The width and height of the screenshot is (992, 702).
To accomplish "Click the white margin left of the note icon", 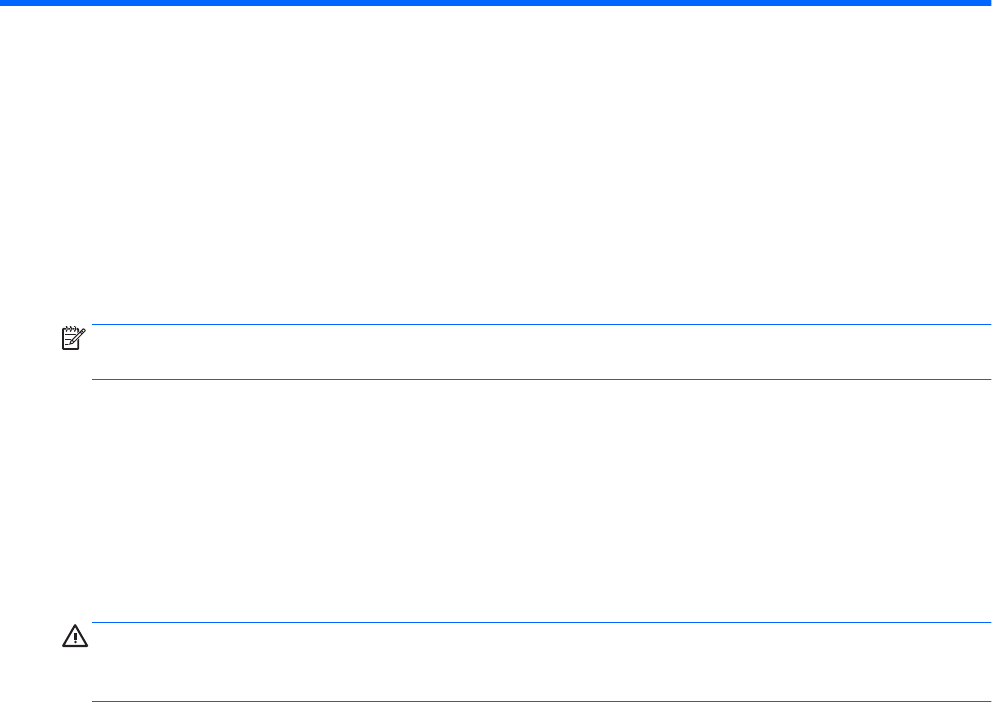I will [x=30, y=340].
